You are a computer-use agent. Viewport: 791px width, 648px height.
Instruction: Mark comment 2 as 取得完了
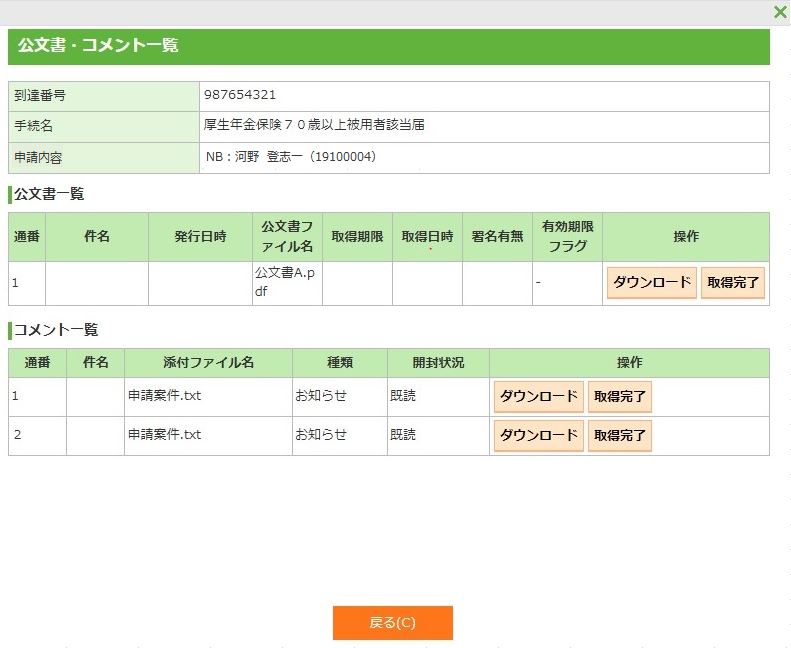tap(620, 436)
